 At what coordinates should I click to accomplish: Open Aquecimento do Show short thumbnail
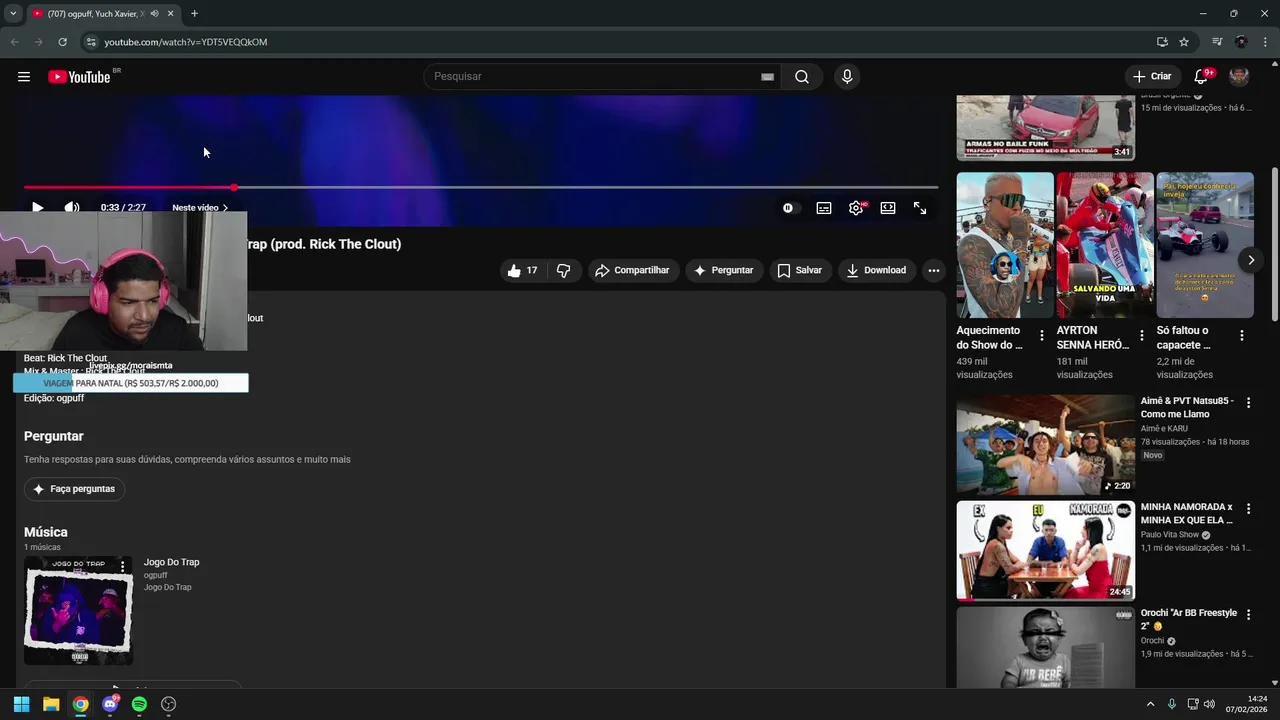[1004, 245]
